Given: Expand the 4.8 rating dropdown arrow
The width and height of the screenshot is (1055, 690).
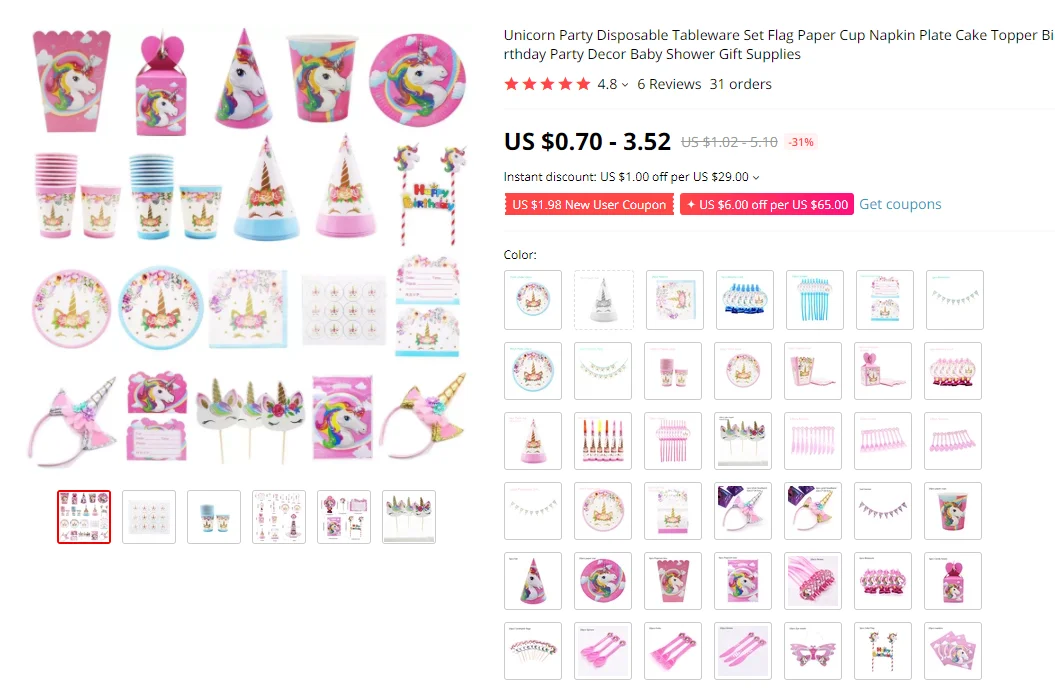Looking at the screenshot, I should (x=625, y=85).
